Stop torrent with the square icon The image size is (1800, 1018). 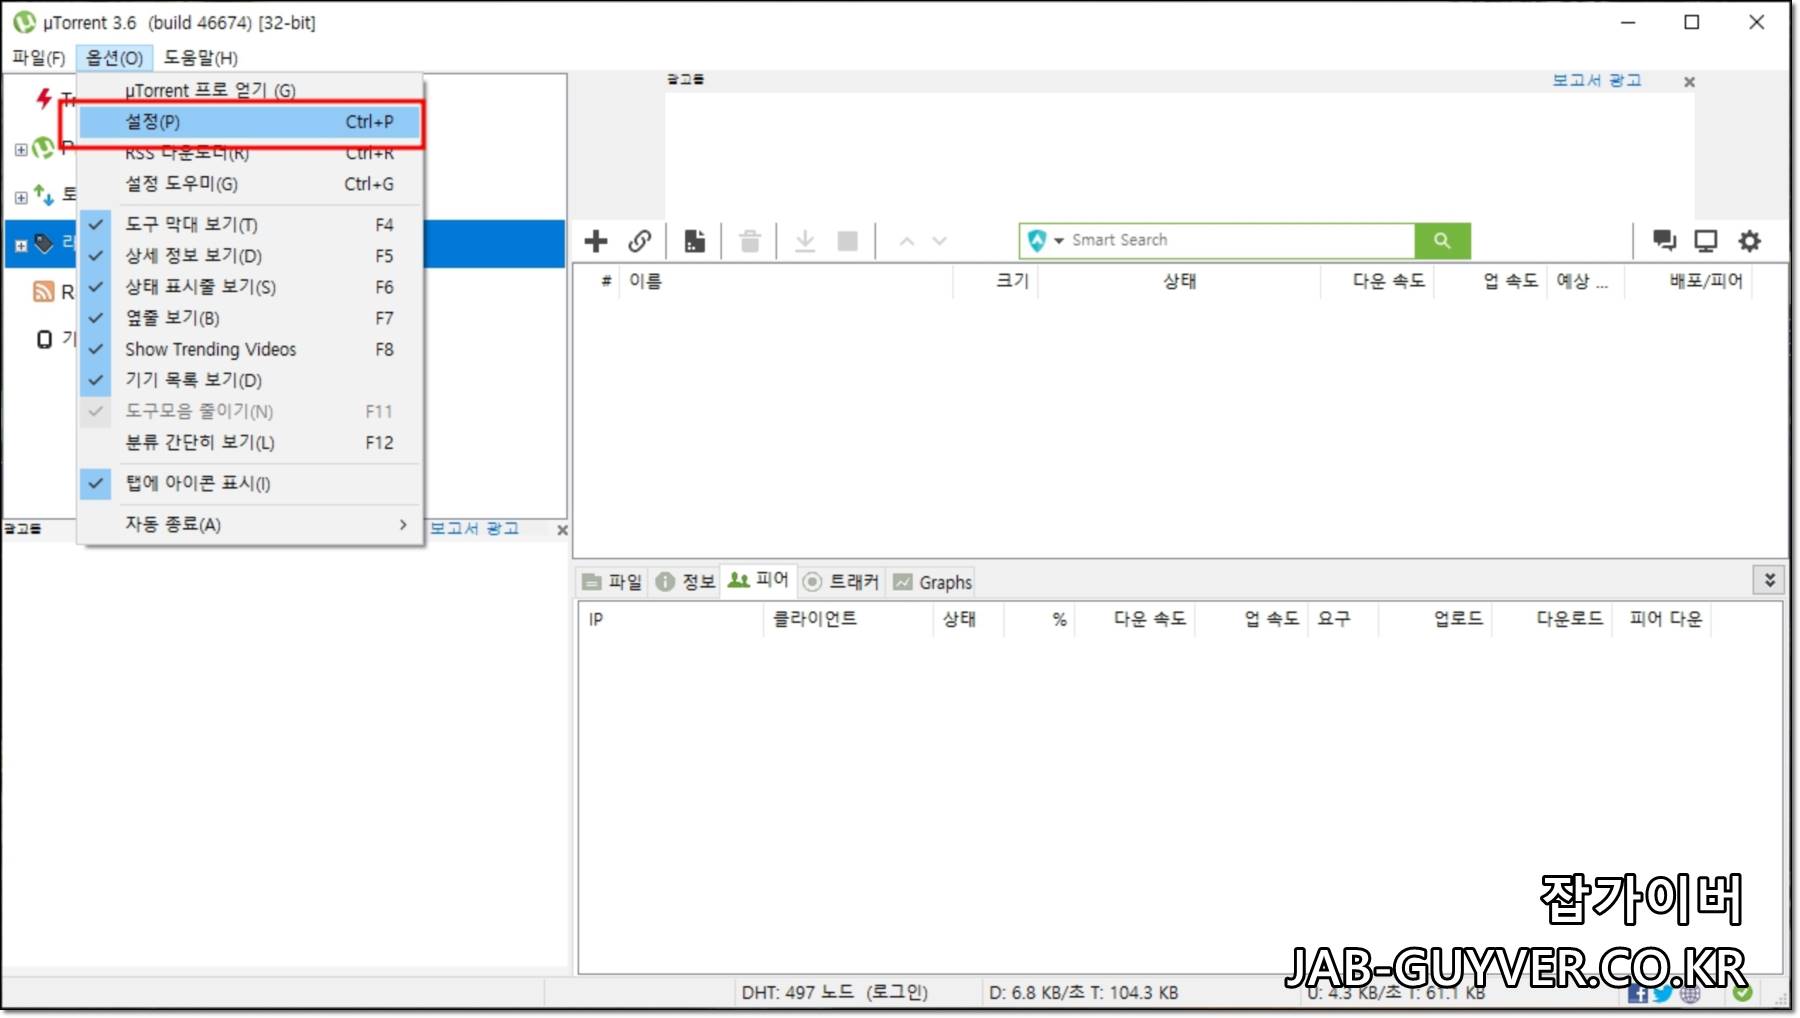tap(848, 241)
